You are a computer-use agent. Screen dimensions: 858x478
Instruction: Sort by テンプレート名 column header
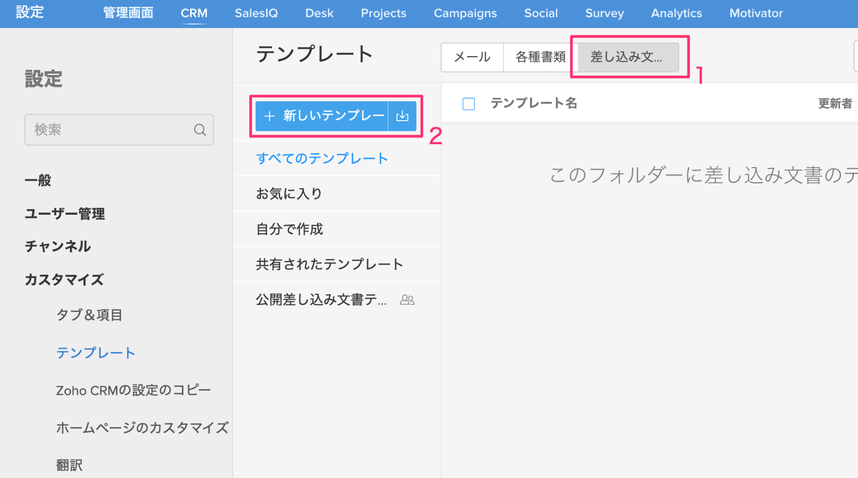pyautogui.click(x=534, y=103)
